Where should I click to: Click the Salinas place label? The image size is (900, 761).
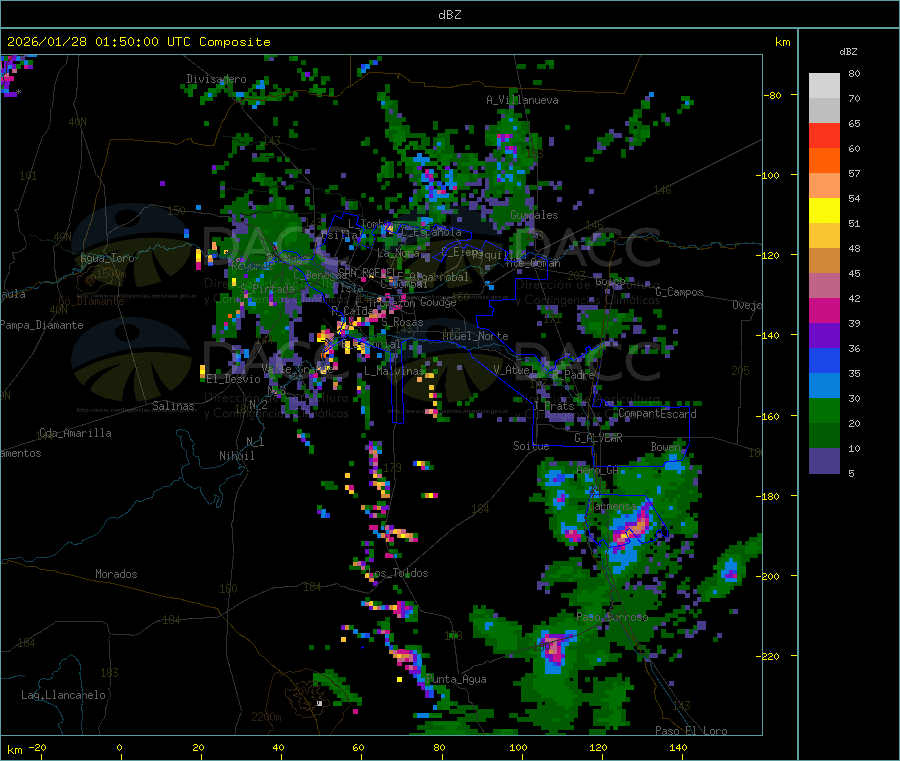coord(173,406)
